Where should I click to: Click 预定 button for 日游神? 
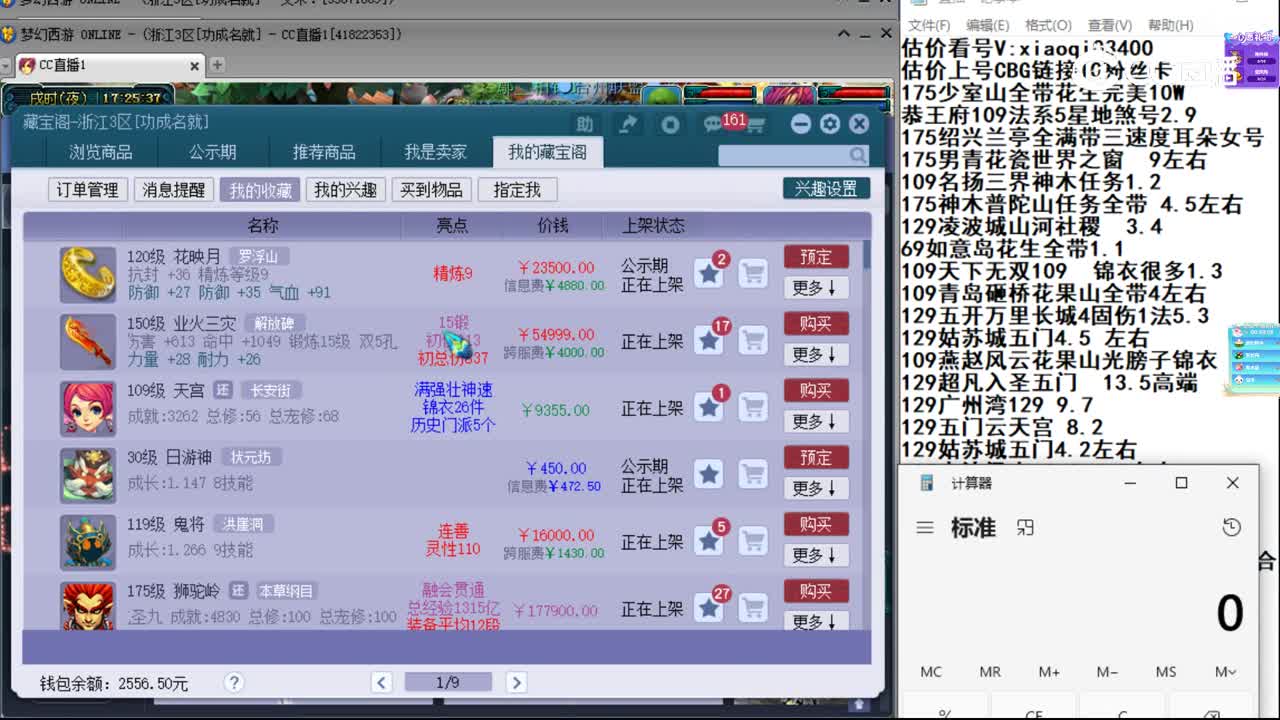click(816, 458)
